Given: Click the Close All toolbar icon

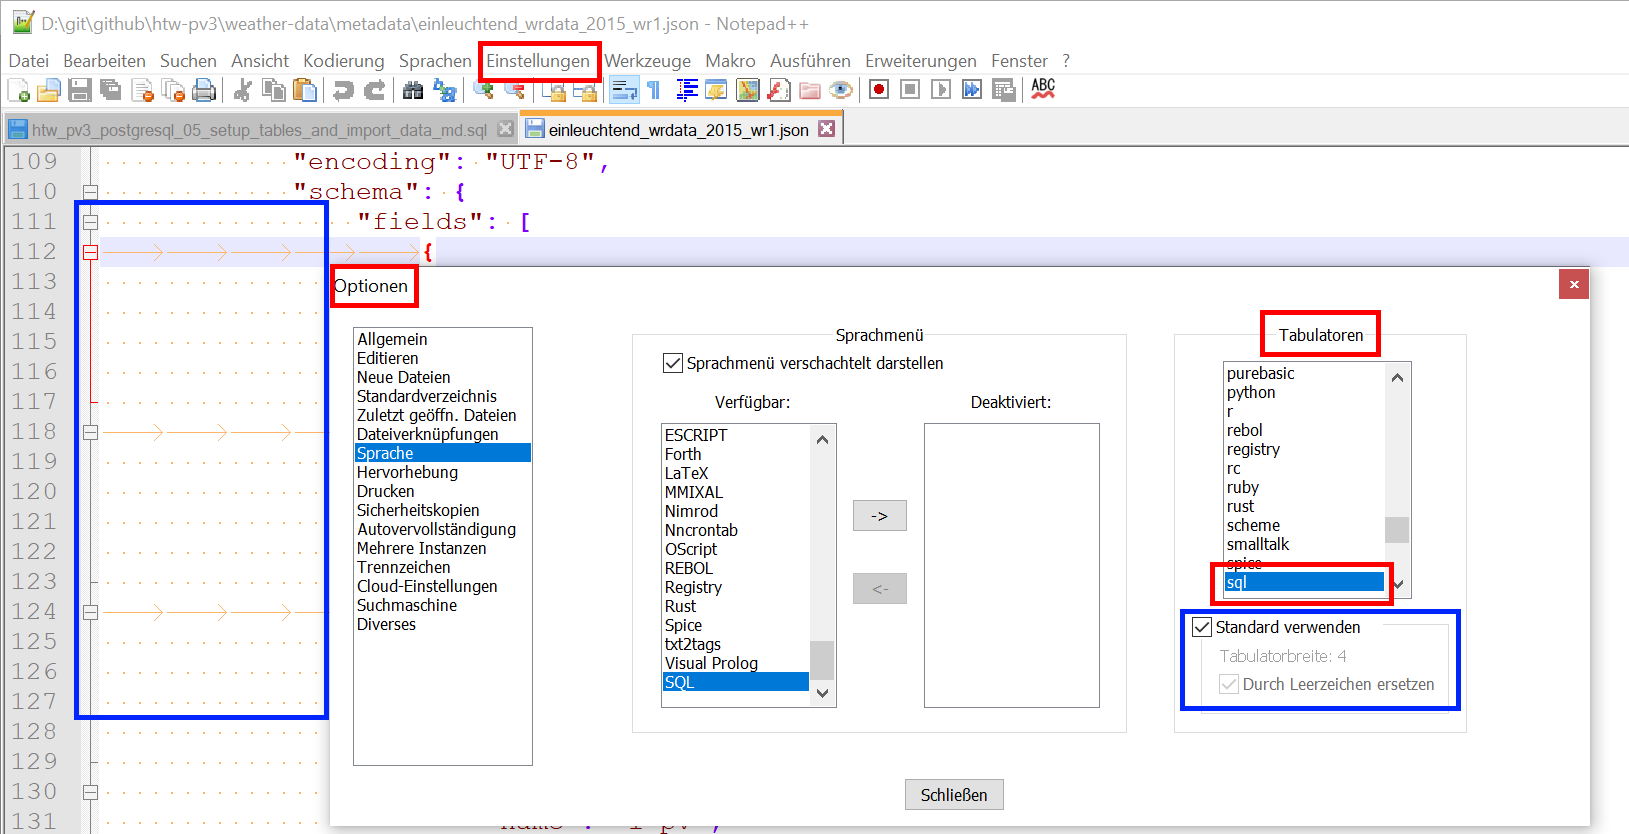Looking at the screenshot, I should coord(173,91).
